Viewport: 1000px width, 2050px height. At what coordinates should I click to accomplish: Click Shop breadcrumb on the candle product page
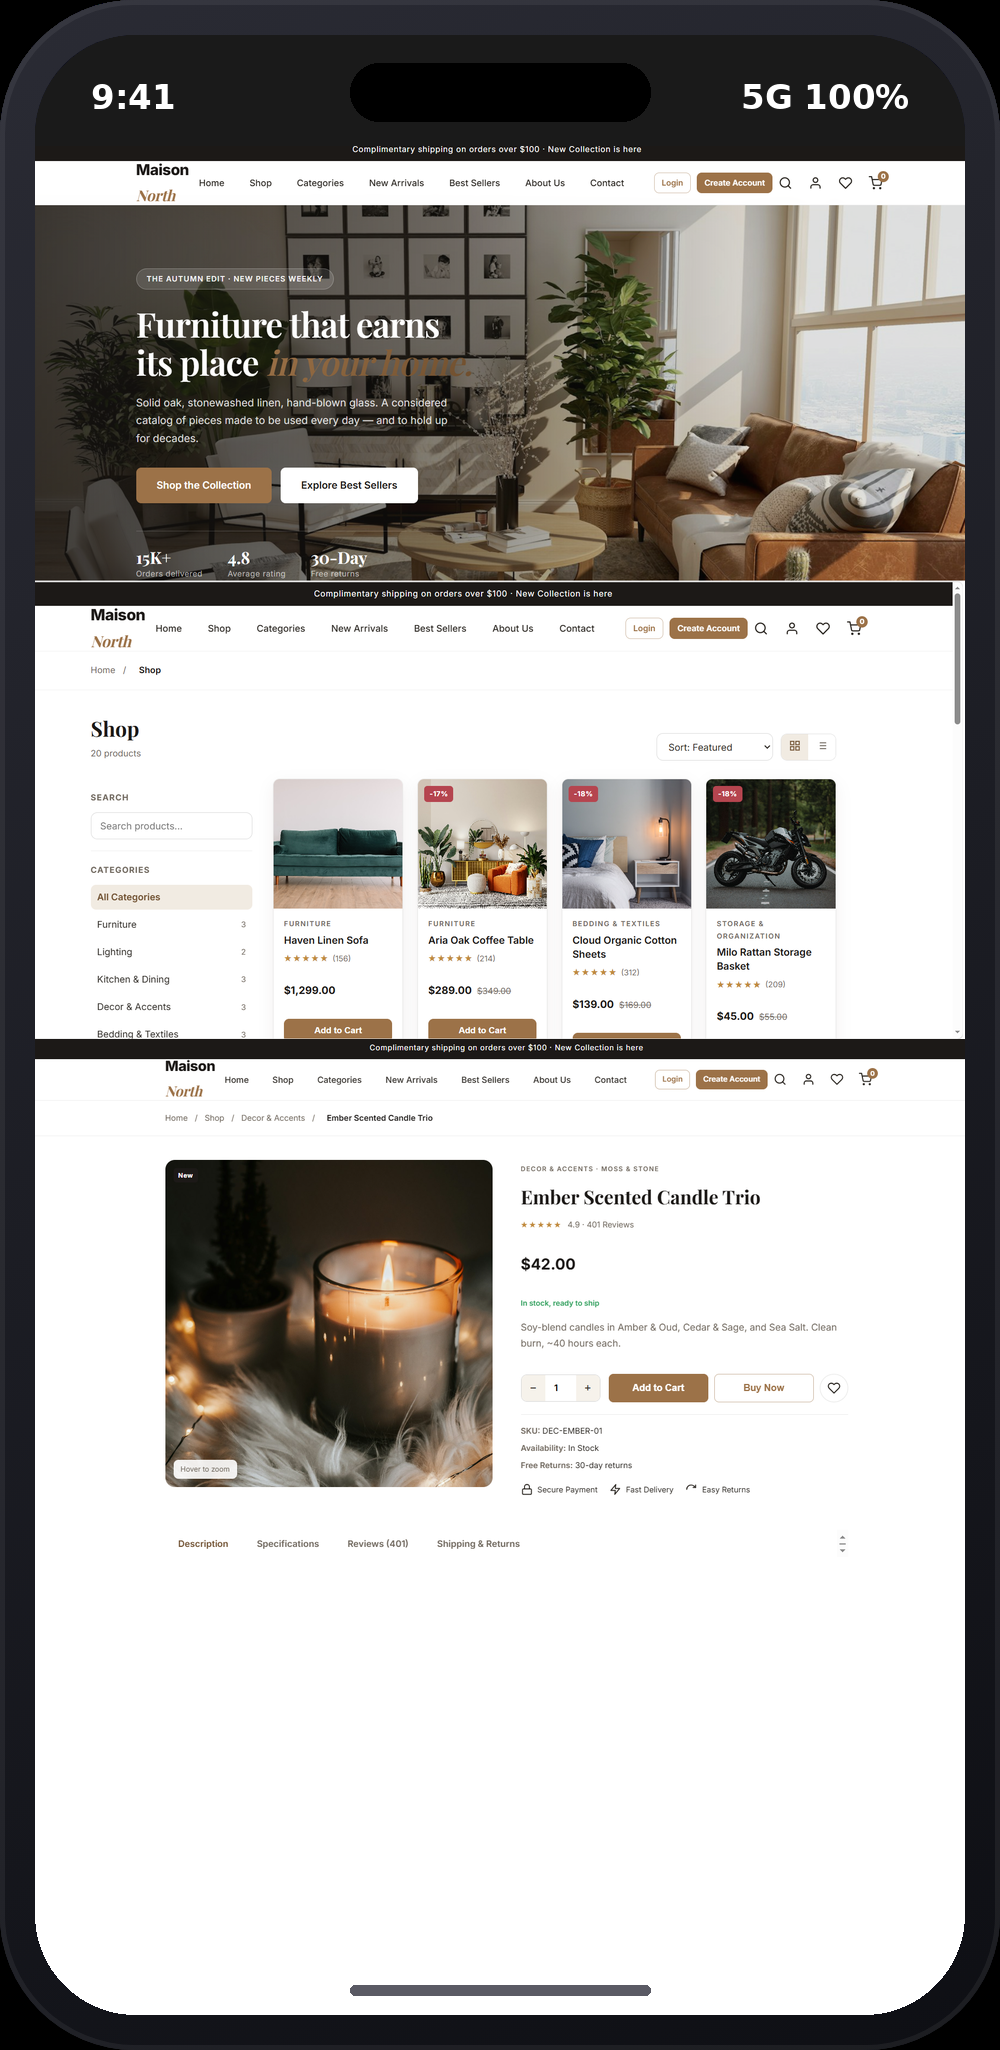(x=214, y=1118)
